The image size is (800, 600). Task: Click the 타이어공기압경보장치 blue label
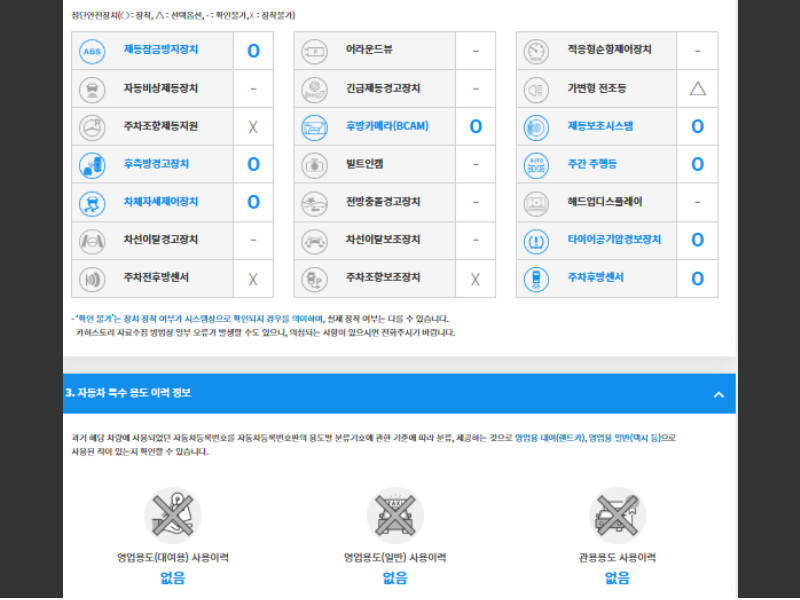[614, 239]
